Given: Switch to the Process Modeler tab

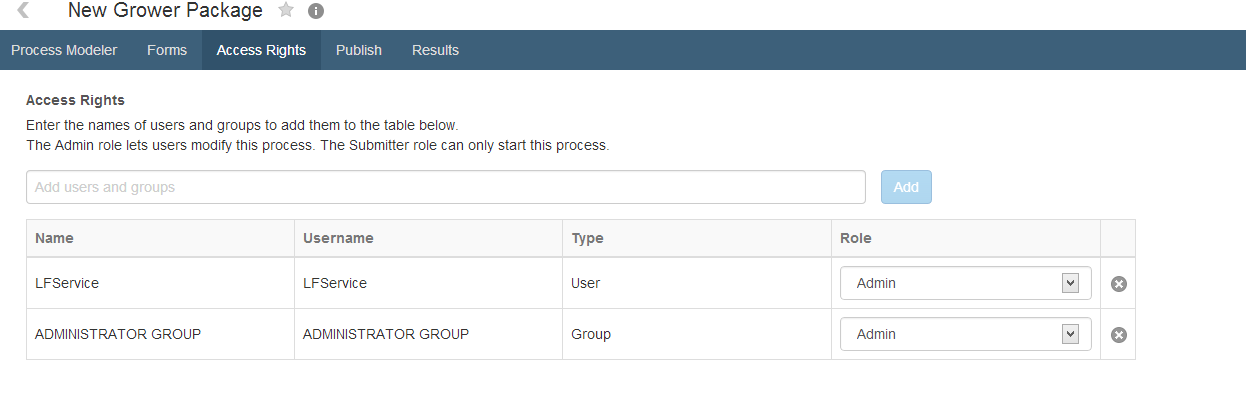Looking at the screenshot, I should pyautogui.click(x=64, y=50).
